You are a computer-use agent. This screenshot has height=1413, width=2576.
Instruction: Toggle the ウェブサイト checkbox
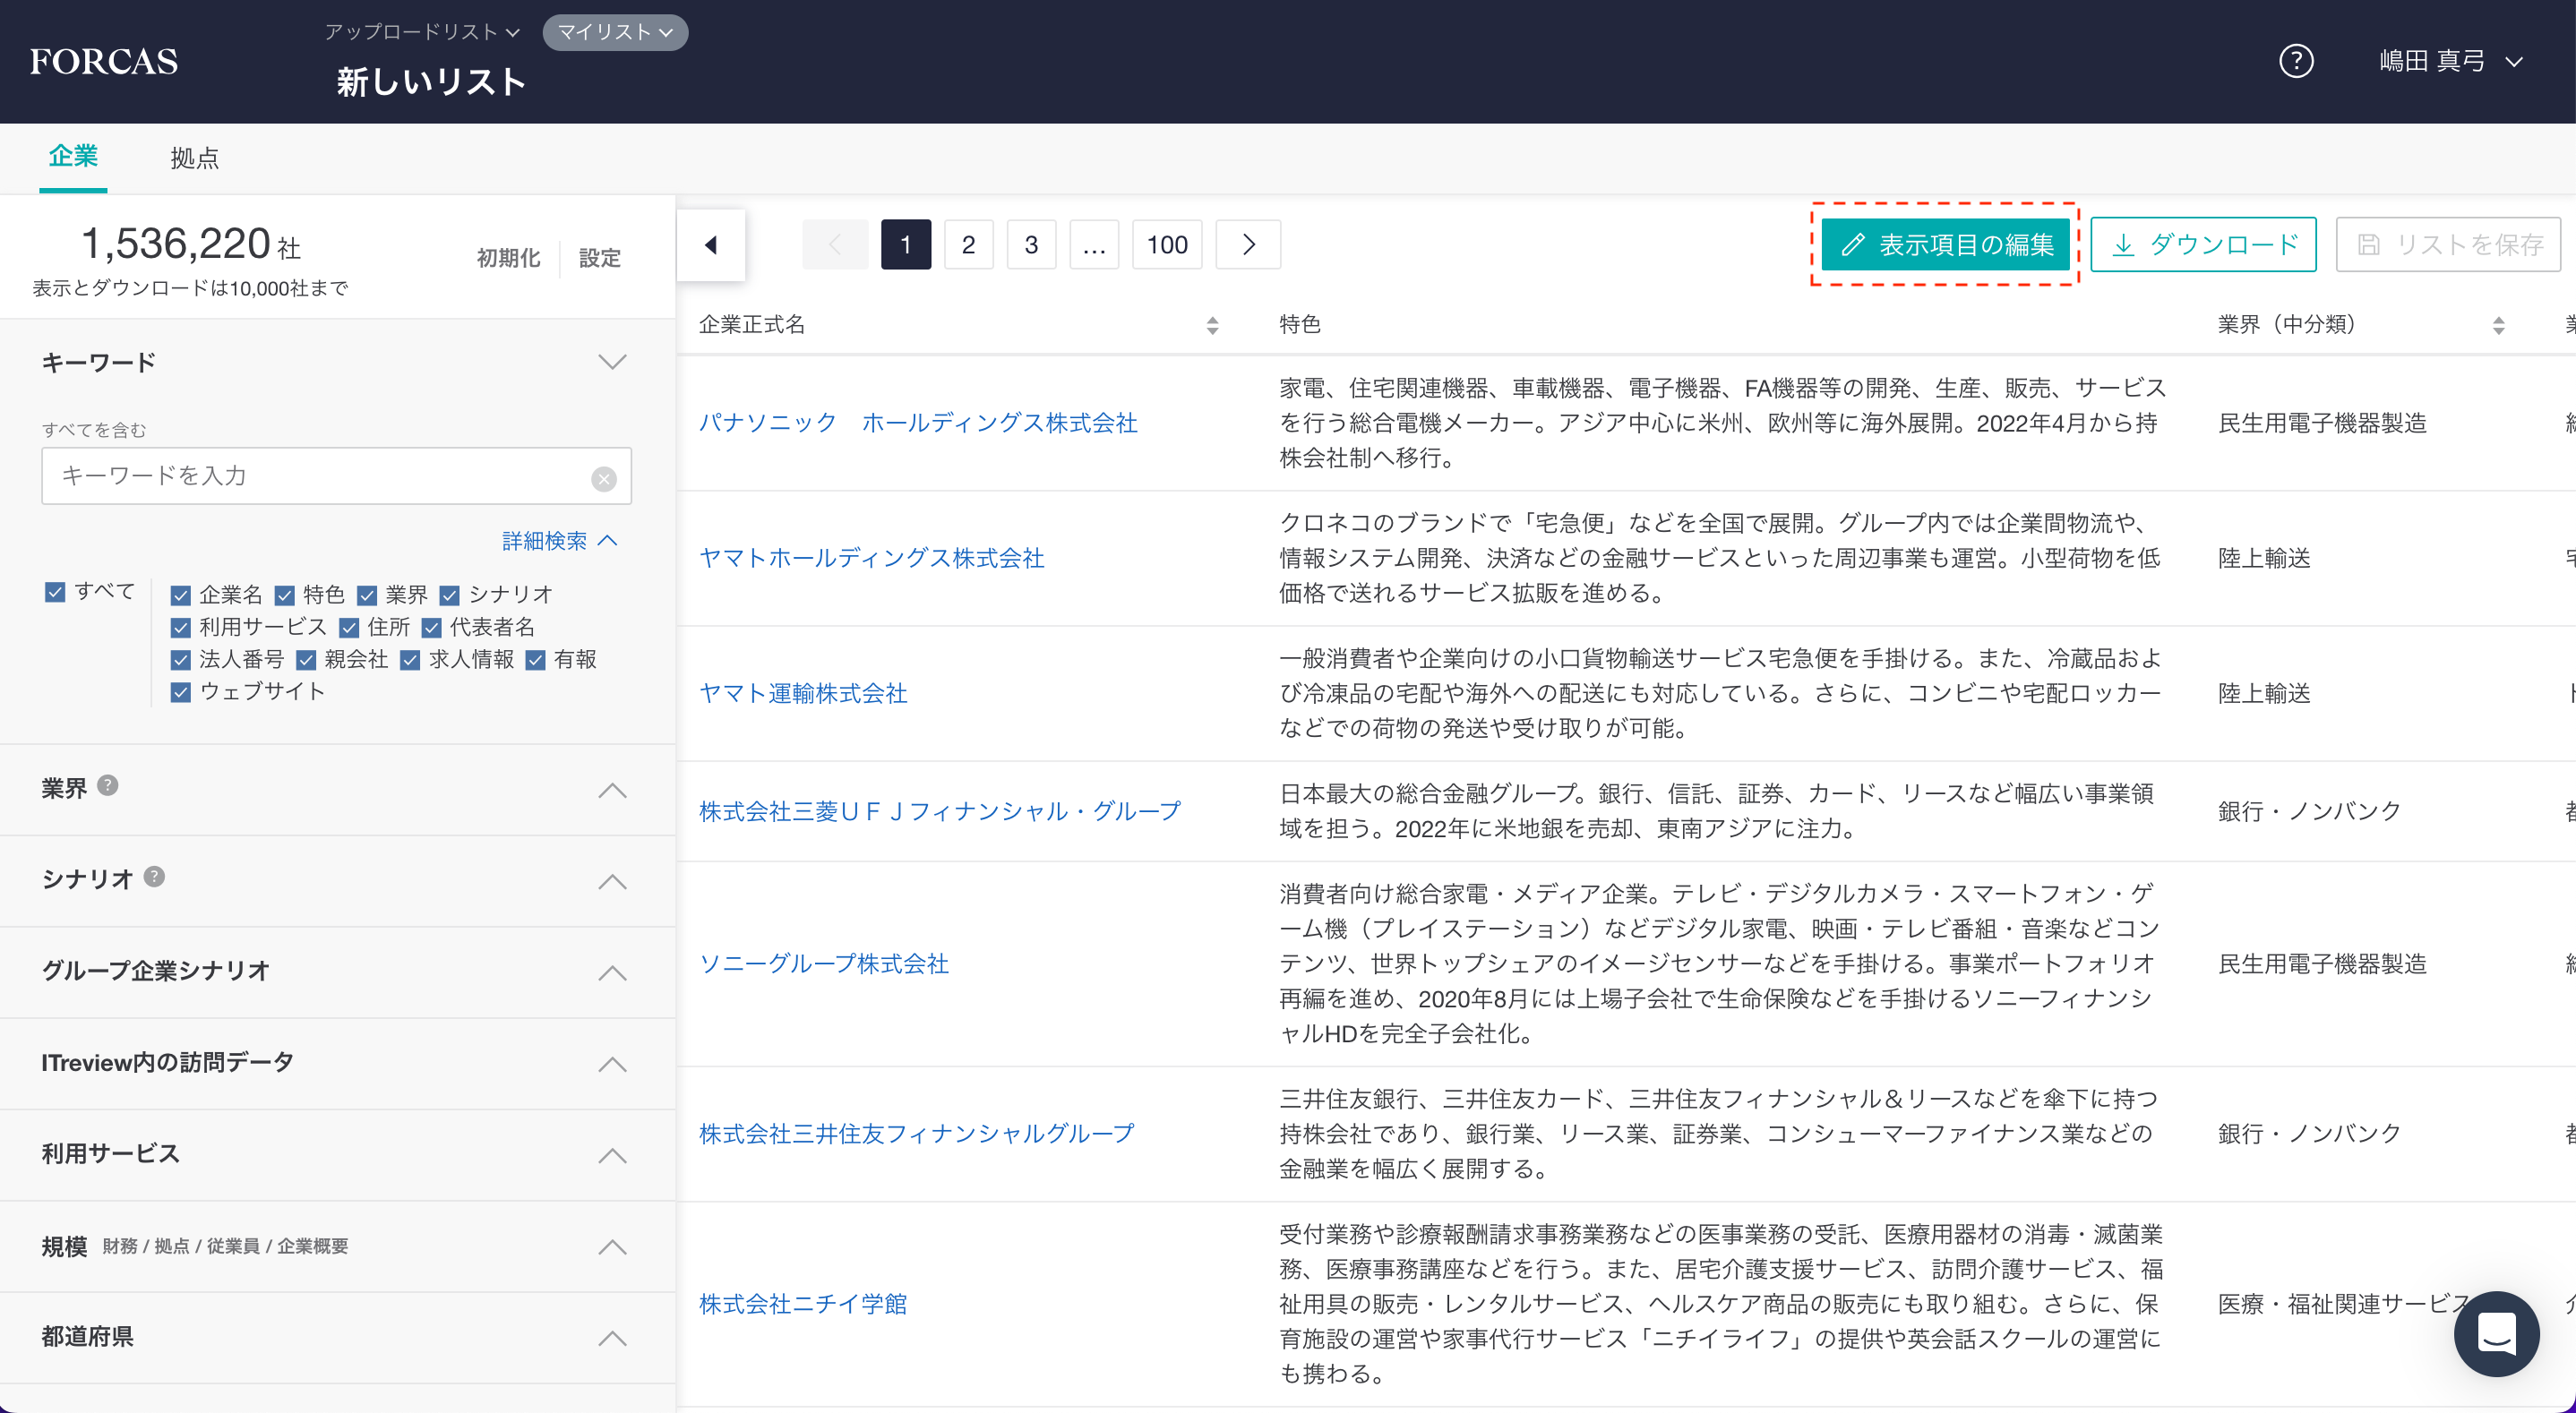click(x=181, y=692)
